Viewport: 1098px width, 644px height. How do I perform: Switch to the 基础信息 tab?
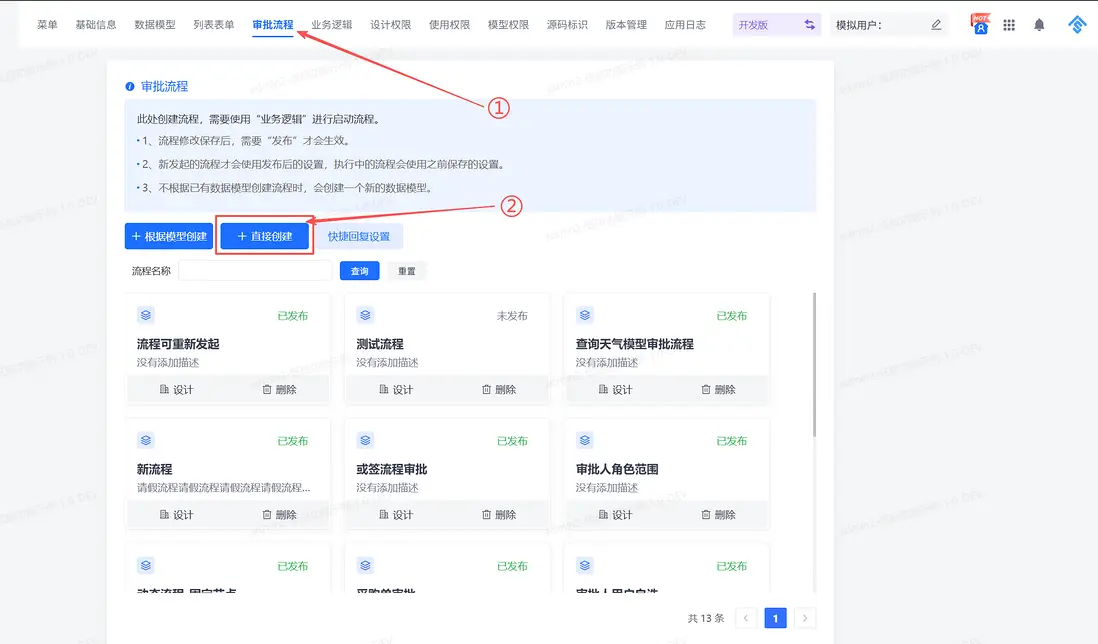96,24
